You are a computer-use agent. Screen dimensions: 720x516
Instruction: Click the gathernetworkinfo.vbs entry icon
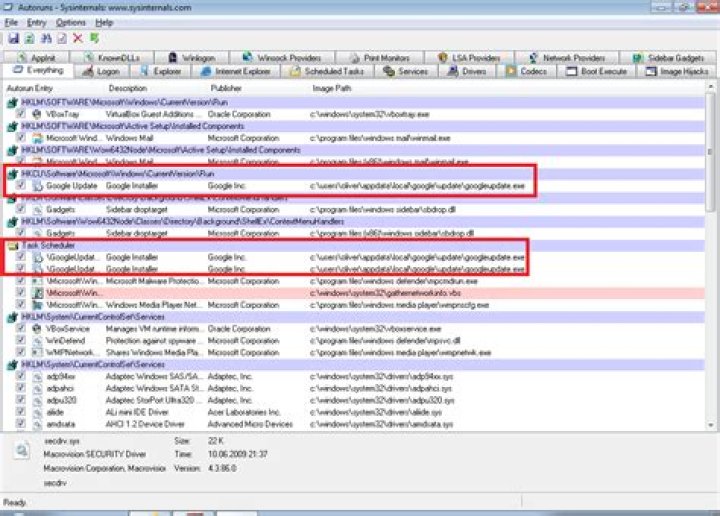click(37, 293)
